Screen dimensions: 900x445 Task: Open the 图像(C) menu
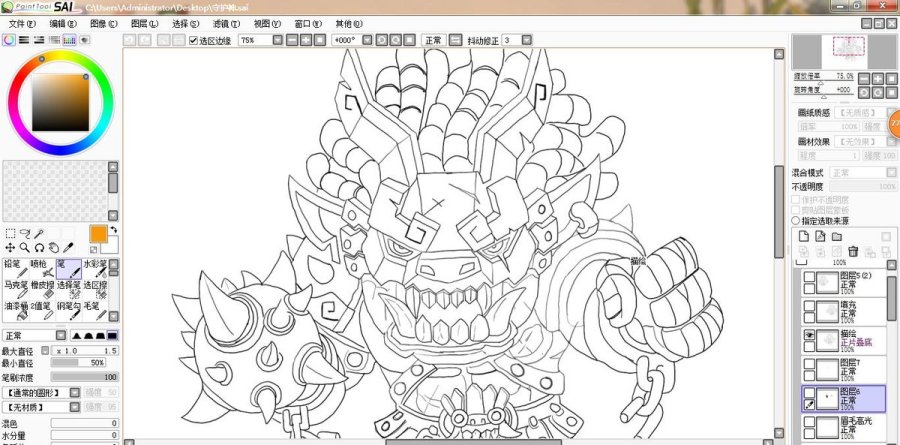click(104, 24)
